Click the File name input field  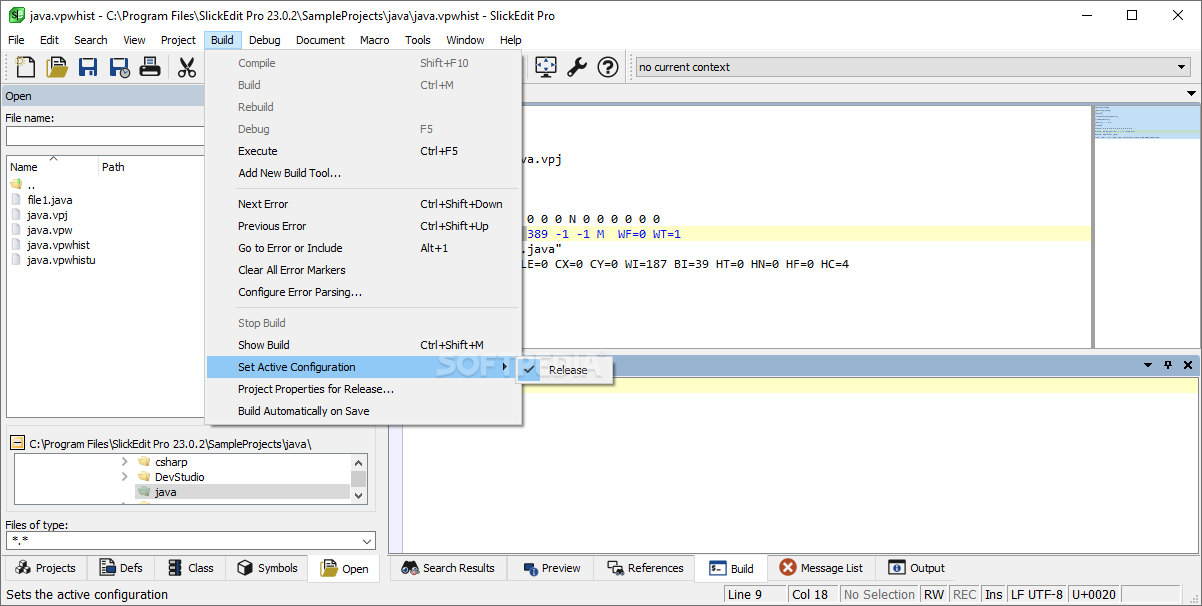(x=105, y=136)
